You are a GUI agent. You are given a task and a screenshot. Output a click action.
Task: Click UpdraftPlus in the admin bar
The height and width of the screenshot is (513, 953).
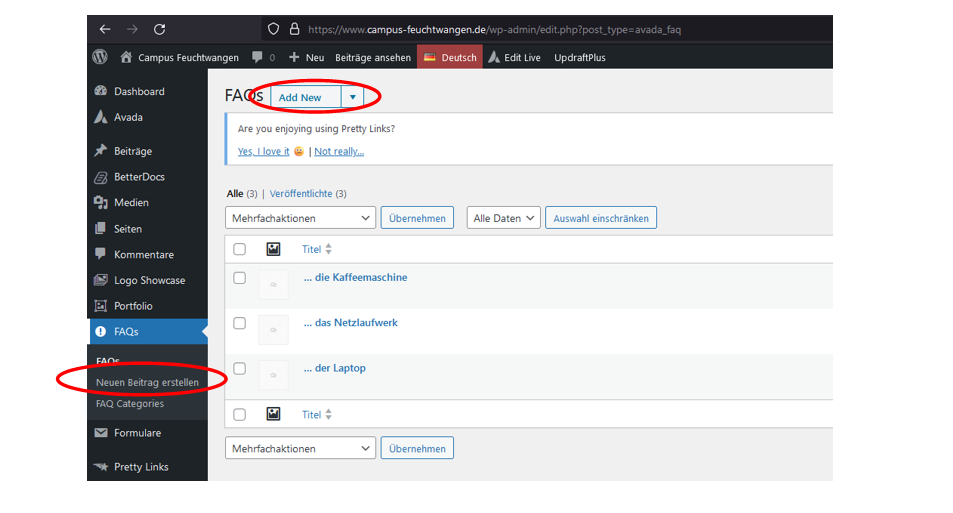[580, 57]
